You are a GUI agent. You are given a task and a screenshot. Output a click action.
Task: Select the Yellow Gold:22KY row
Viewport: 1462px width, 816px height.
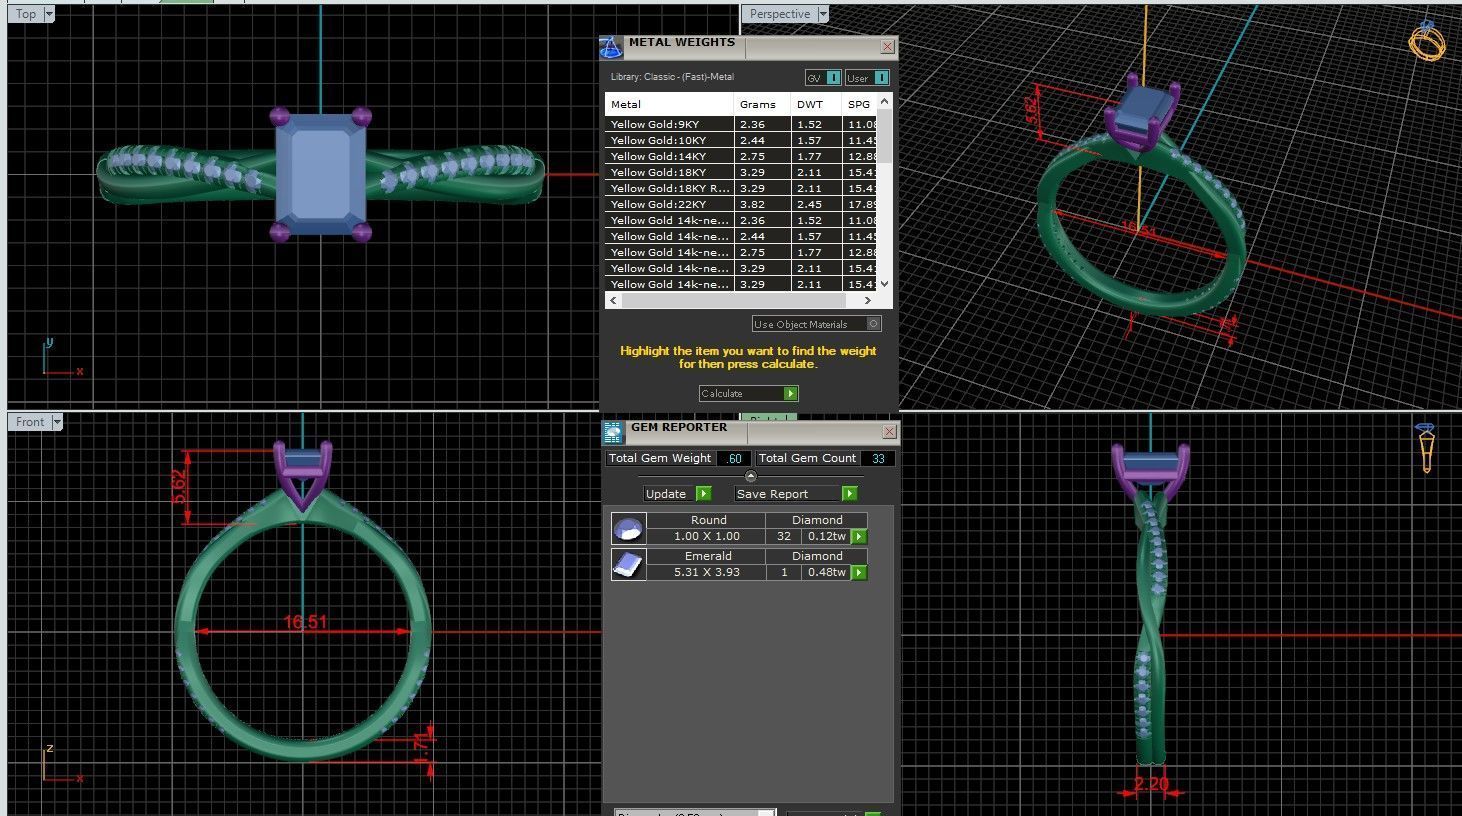coord(741,204)
